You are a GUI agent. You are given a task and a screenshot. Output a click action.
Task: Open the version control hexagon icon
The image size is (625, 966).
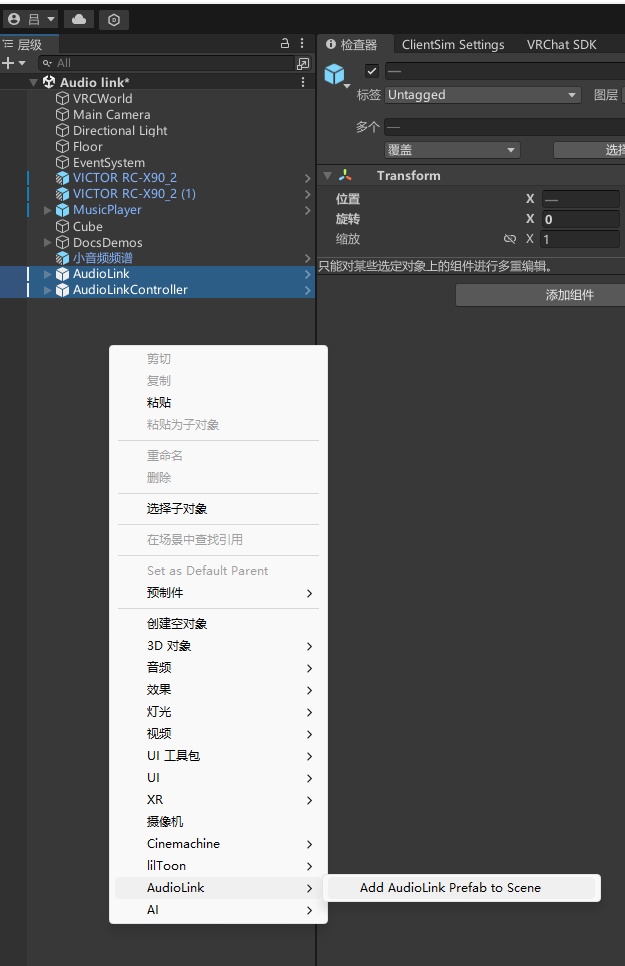click(114, 20)
